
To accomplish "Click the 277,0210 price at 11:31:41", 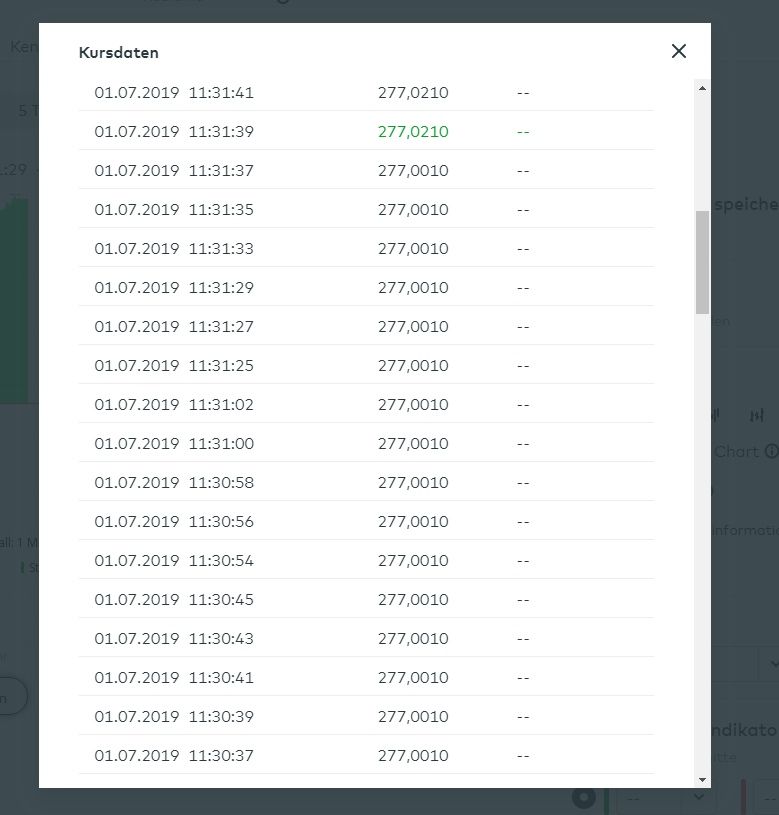I will point(413,93).
